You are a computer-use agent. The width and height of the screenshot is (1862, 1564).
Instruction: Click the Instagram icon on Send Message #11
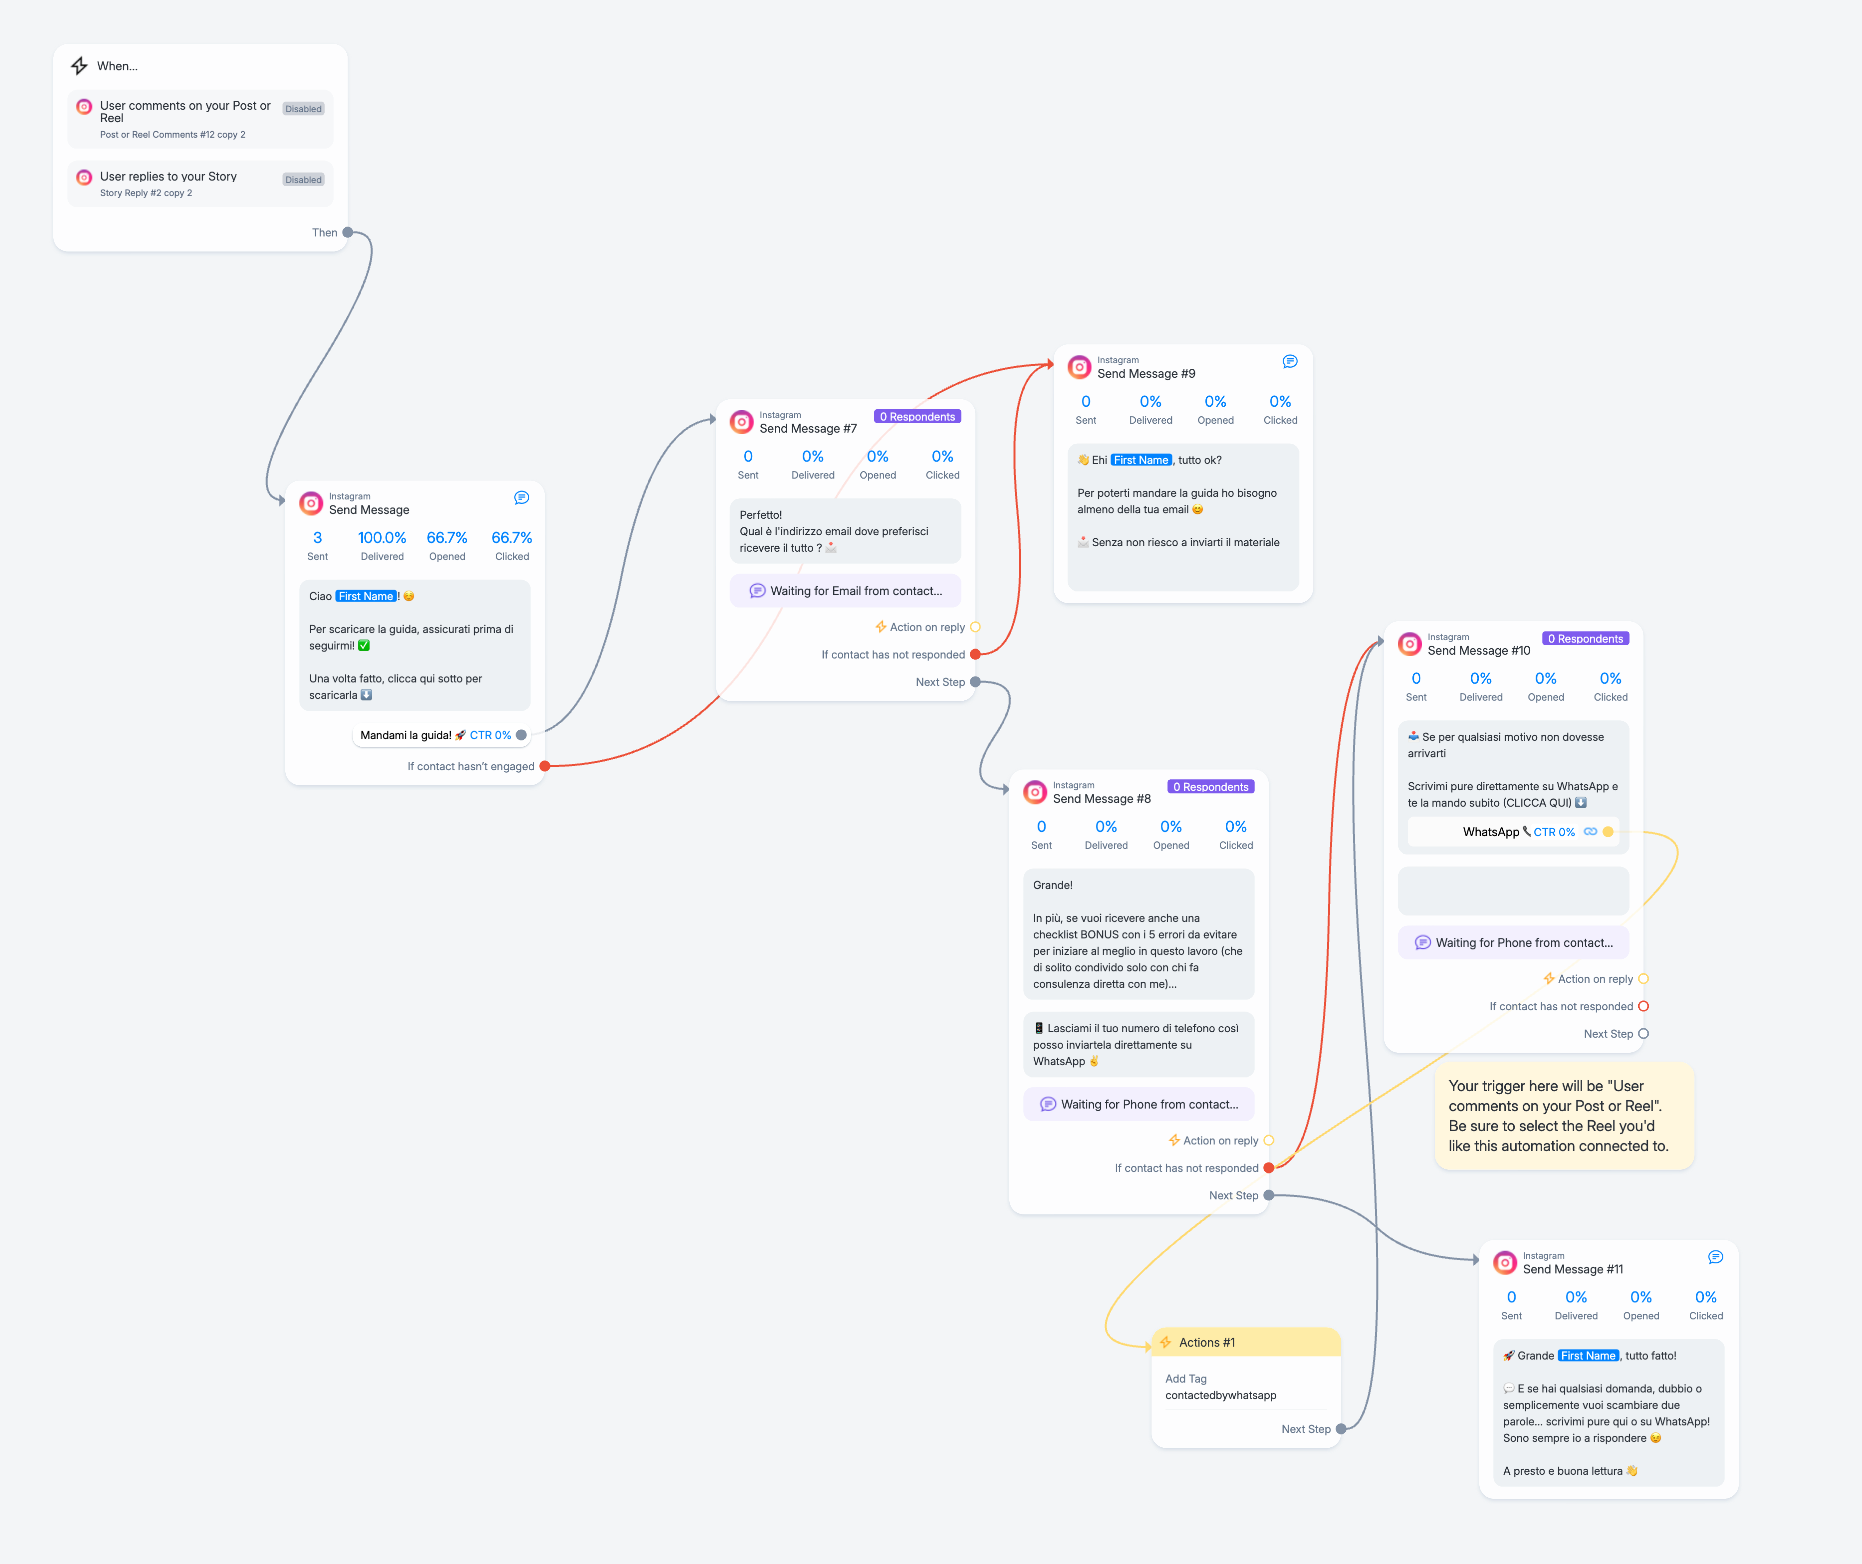pos(1505,1263)
